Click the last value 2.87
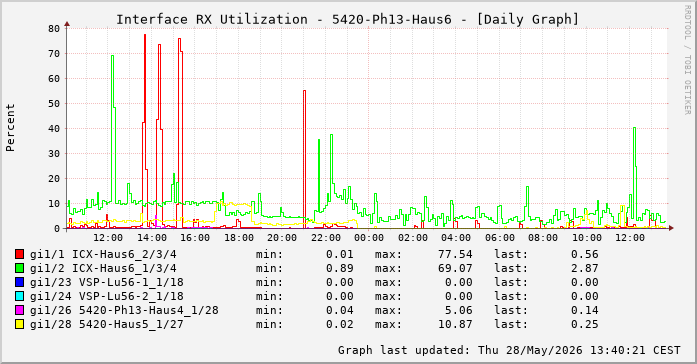This screenshot has height=364, width=697. (x=585, y=268)
